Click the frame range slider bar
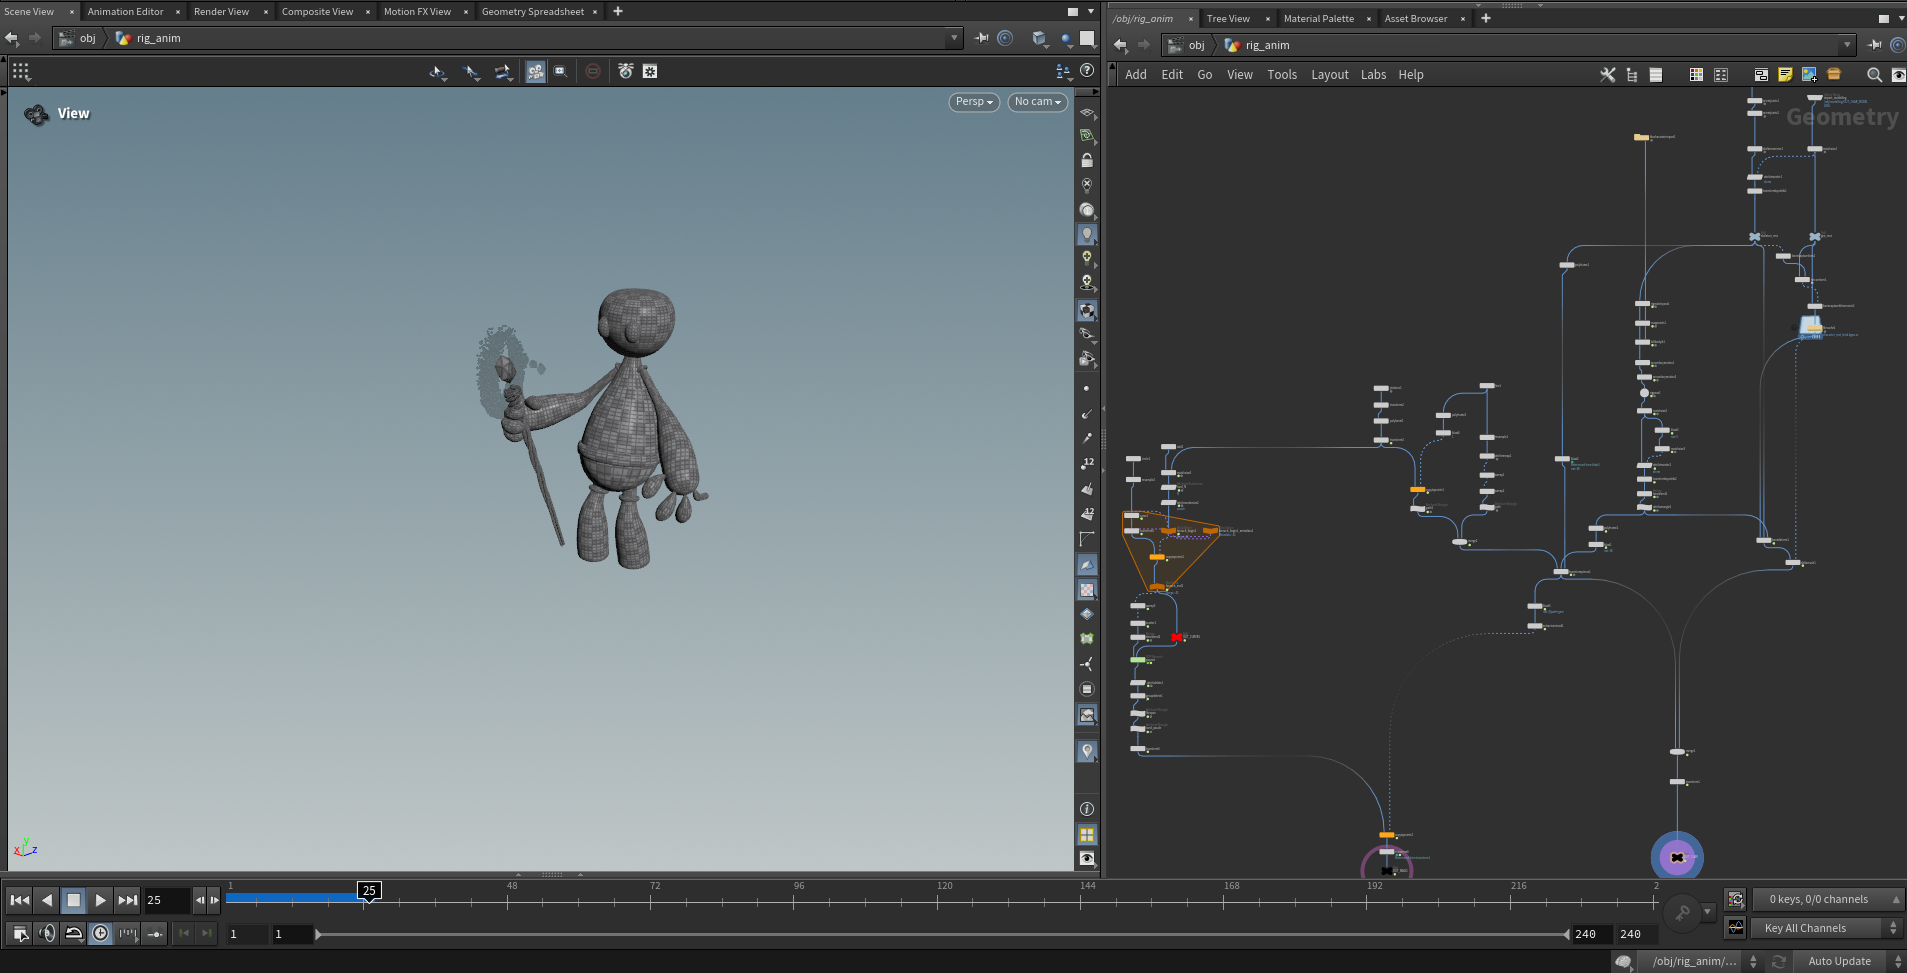 (x=941, y=934)
